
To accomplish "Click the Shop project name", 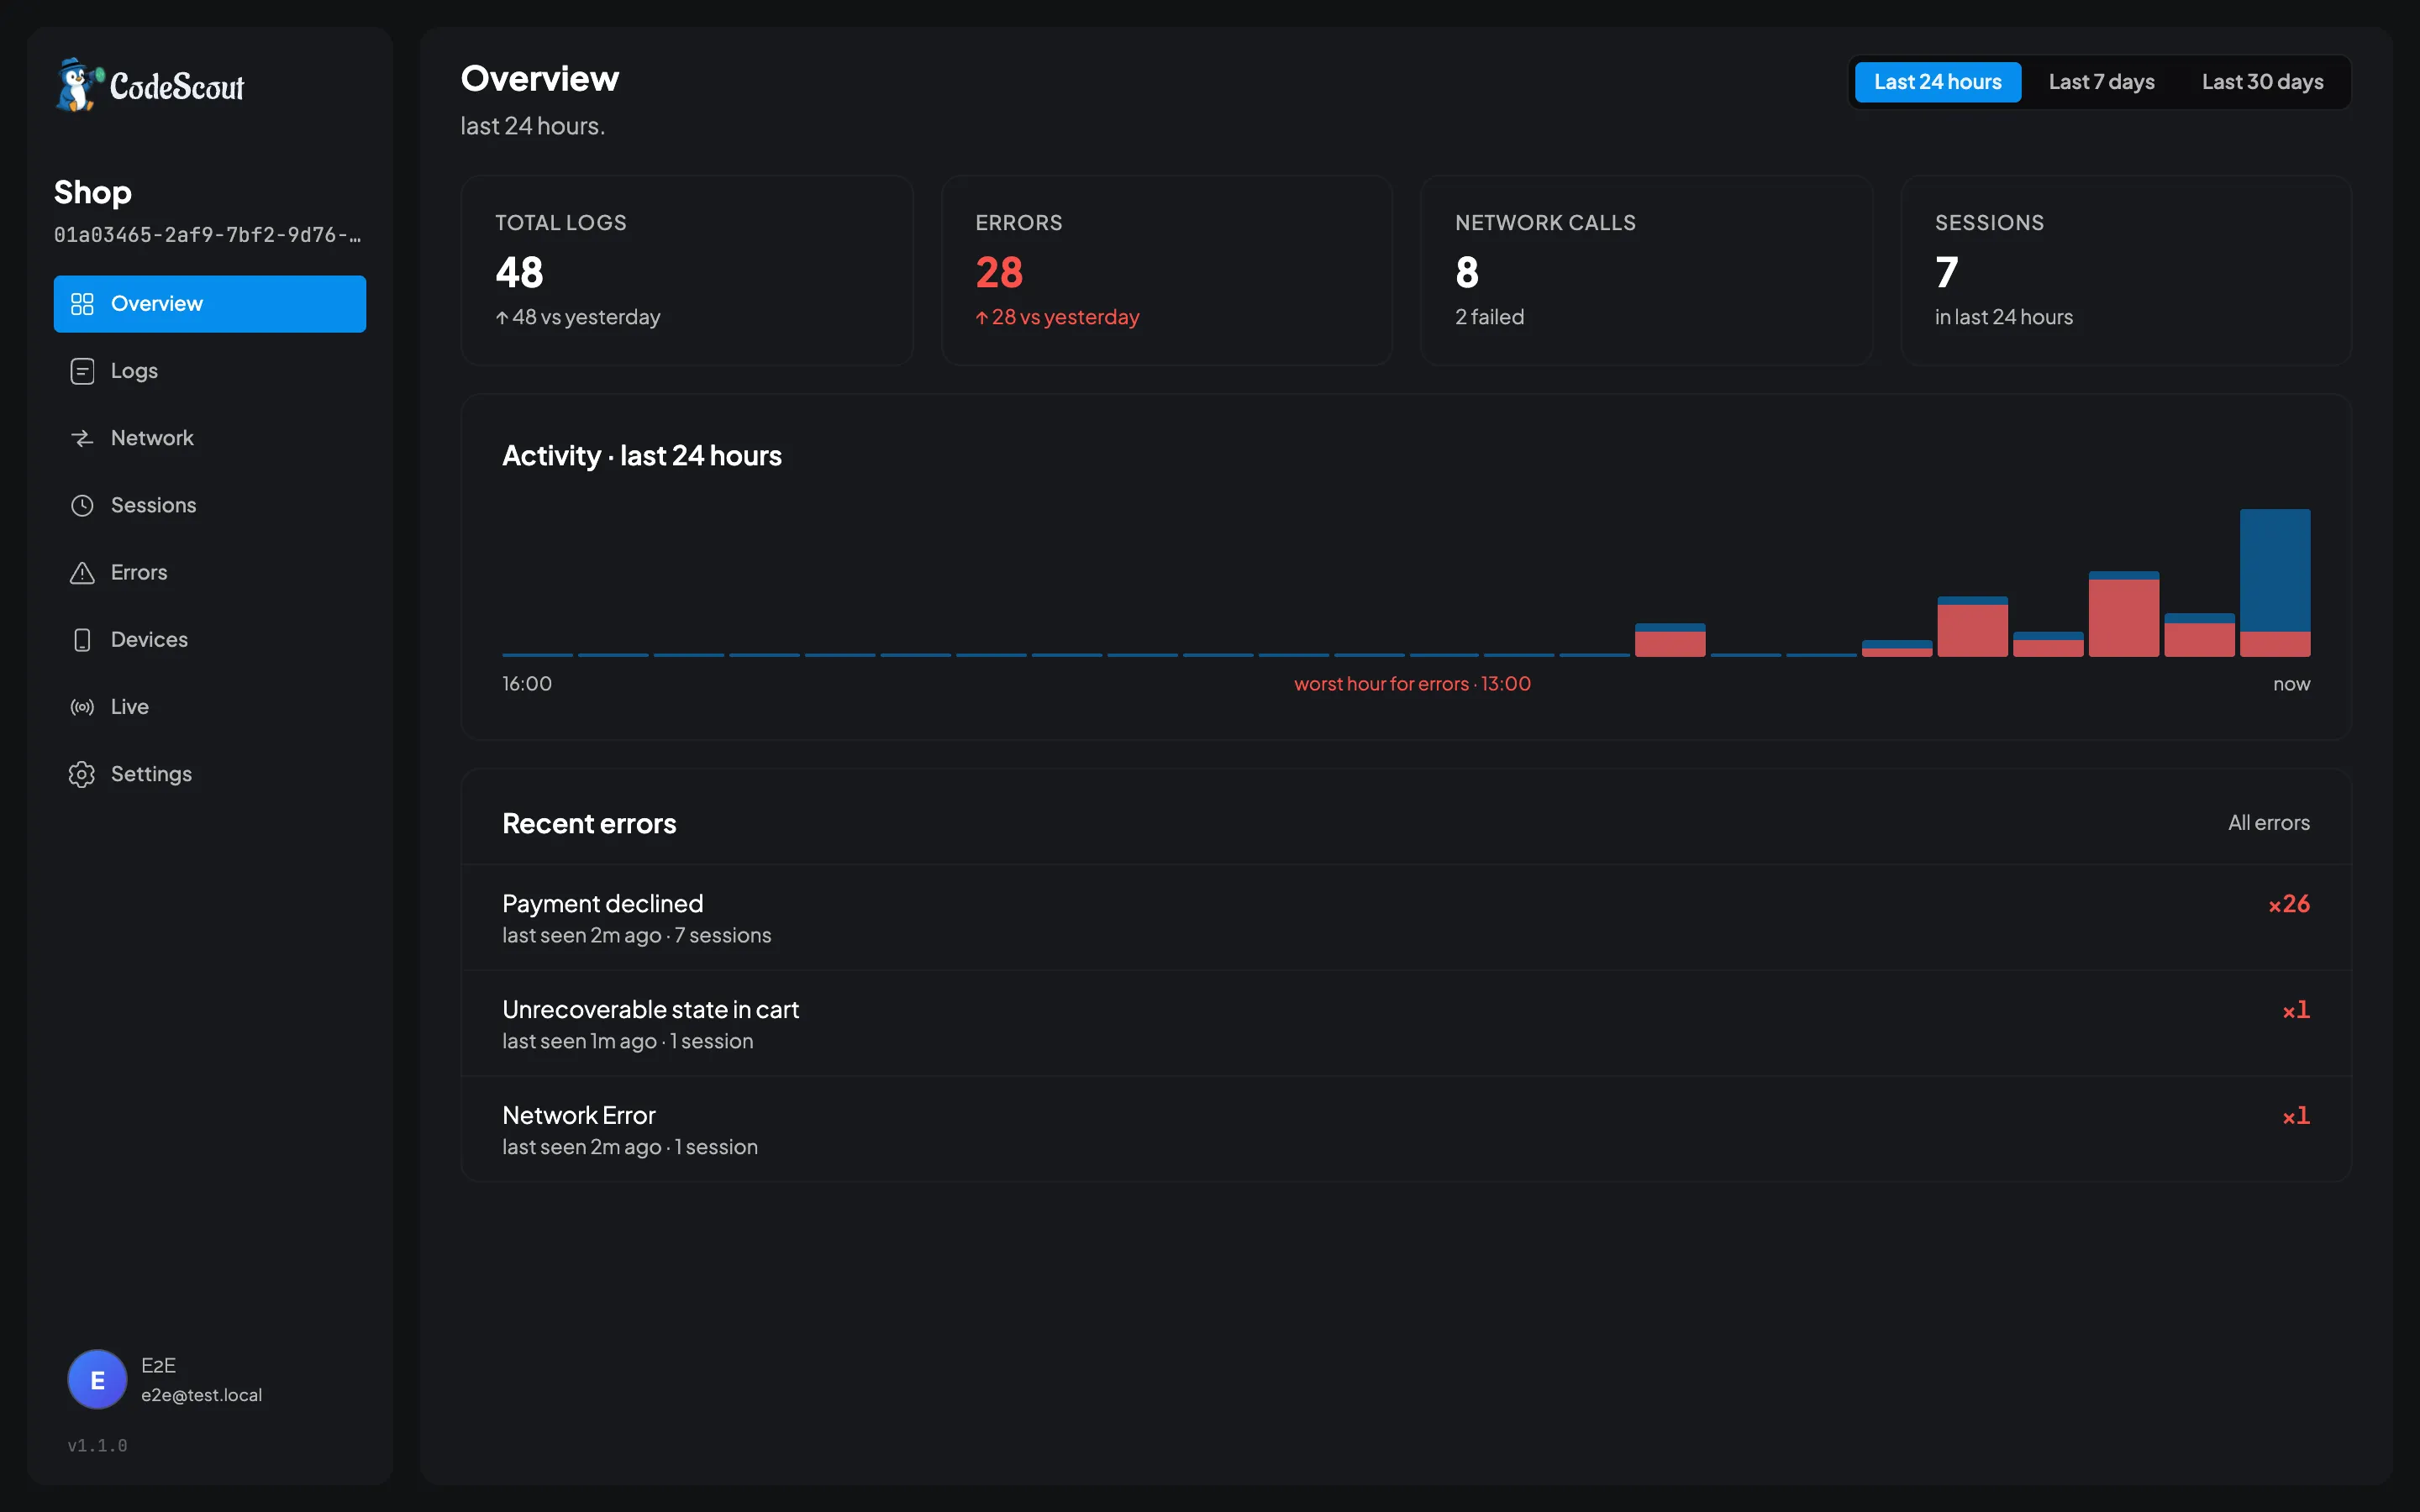I will point(93,192).
